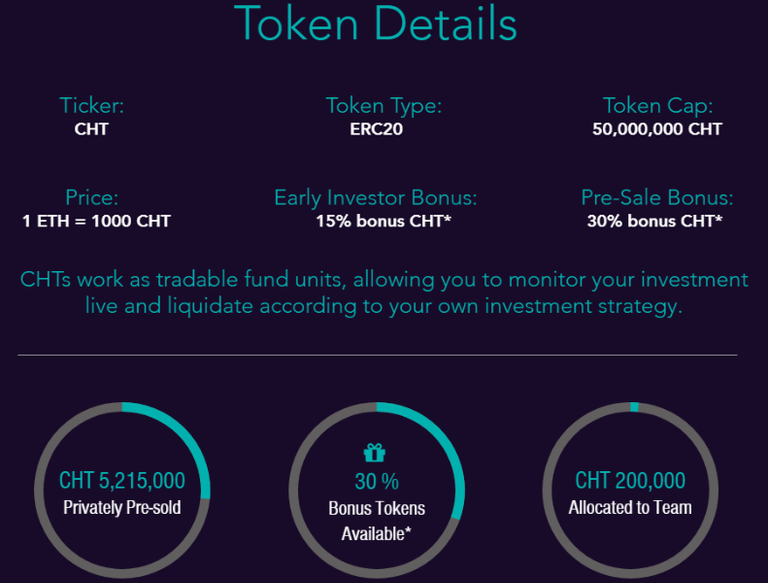Click the CHT ticker value

(x=91, y=129)
